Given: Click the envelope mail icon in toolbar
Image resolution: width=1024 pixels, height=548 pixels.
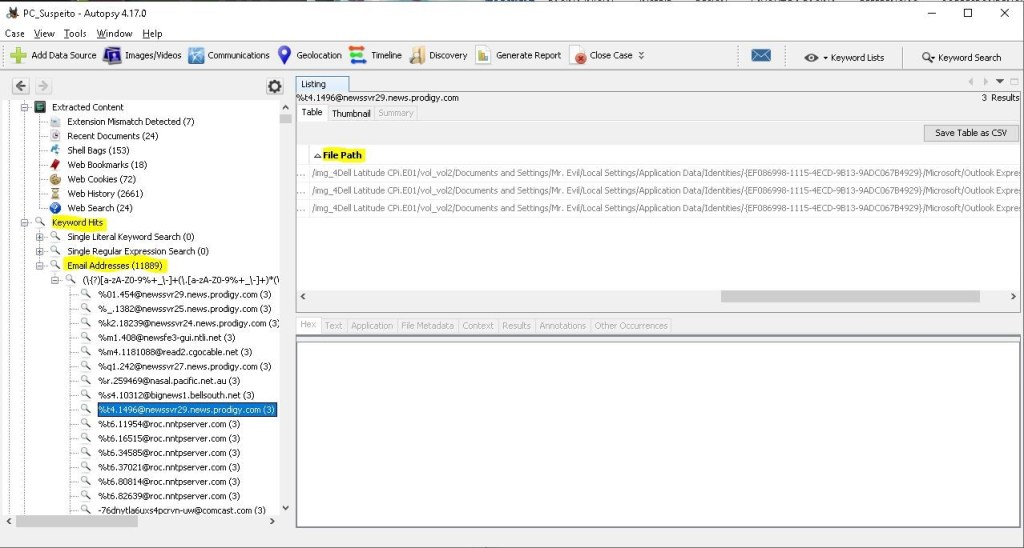Looking at the screenshot, I should click(x=761, y=57).
